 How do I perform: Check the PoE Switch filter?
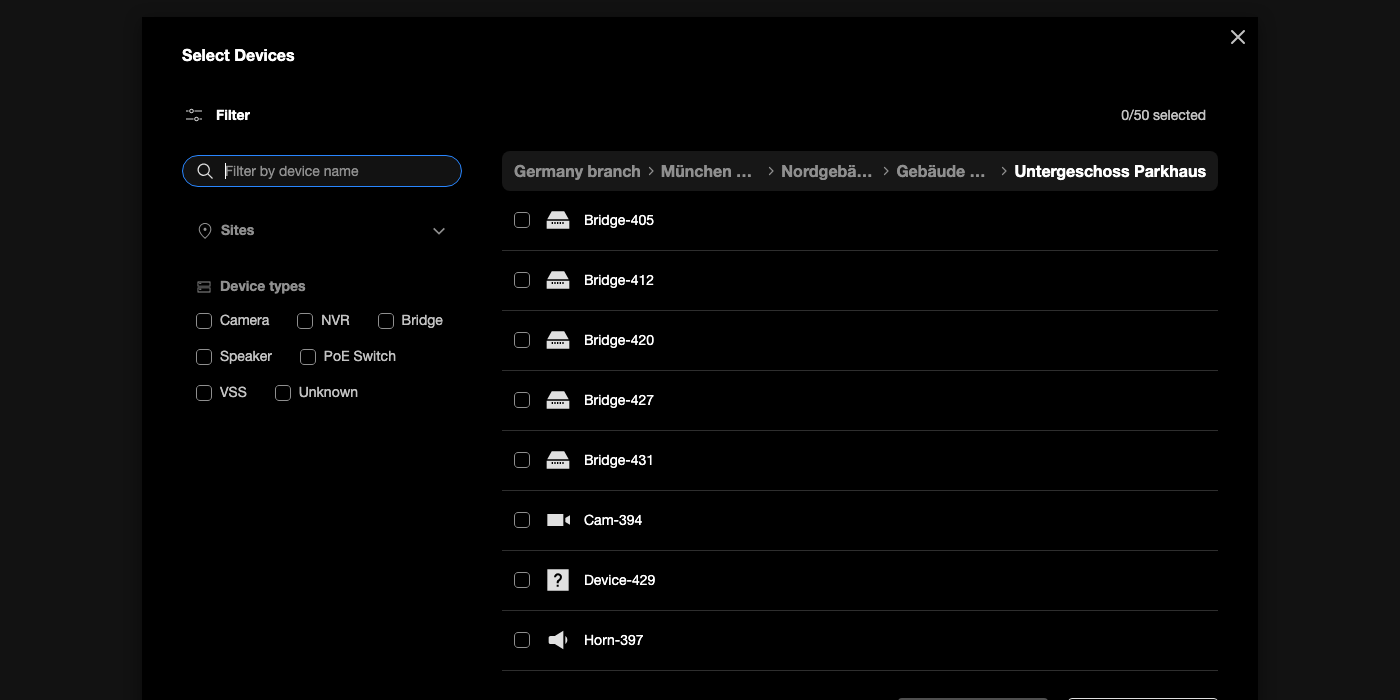(308, 357)
